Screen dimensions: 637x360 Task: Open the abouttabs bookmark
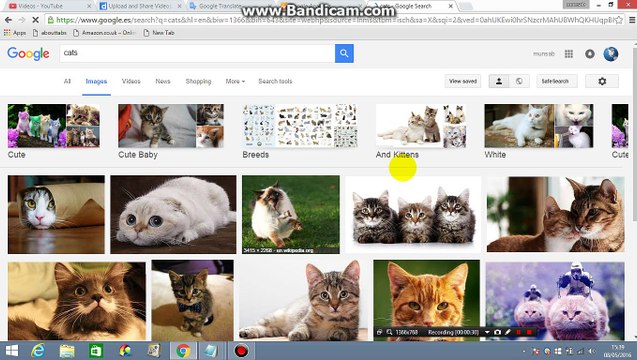point(50,33)
